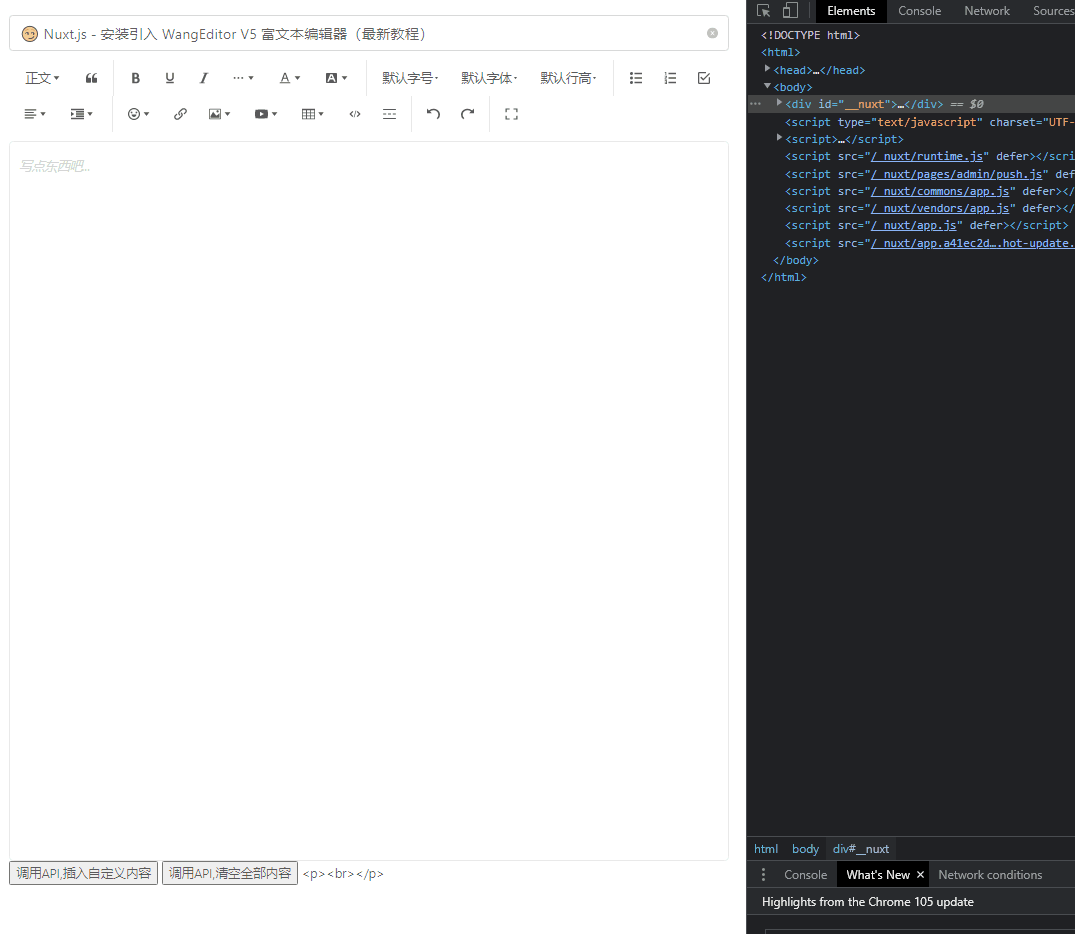The image size is (1075, 934).
Task: Close the What's New drawer tab
Action: coord(920,875)
